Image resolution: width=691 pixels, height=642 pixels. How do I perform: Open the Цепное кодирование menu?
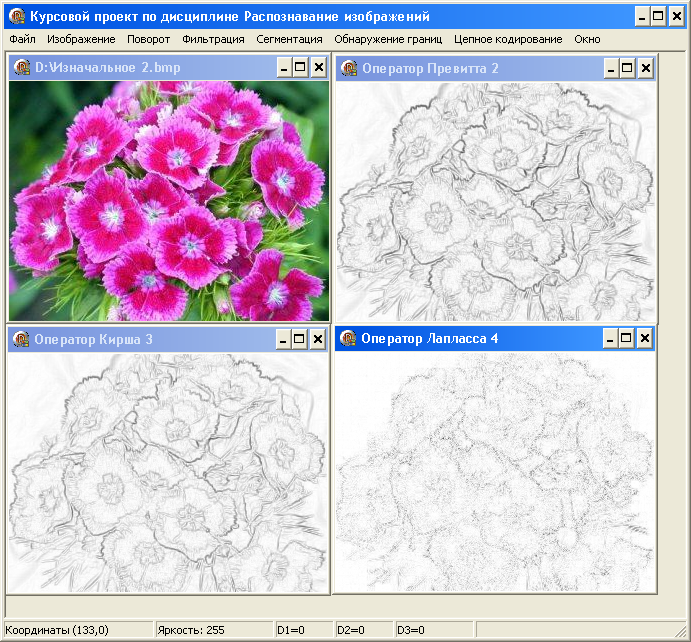[508, 39]
